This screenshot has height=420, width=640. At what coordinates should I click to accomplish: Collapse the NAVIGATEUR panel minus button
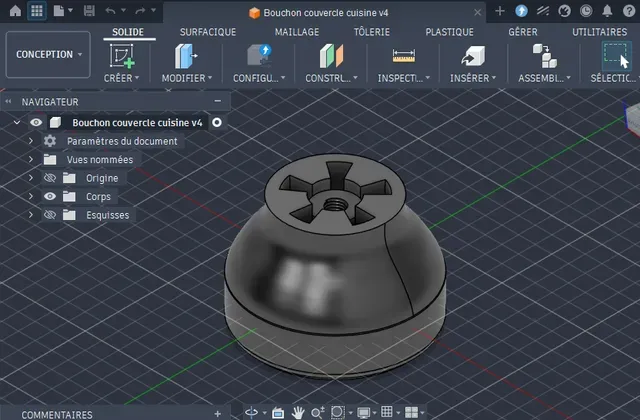coord(218,101)
